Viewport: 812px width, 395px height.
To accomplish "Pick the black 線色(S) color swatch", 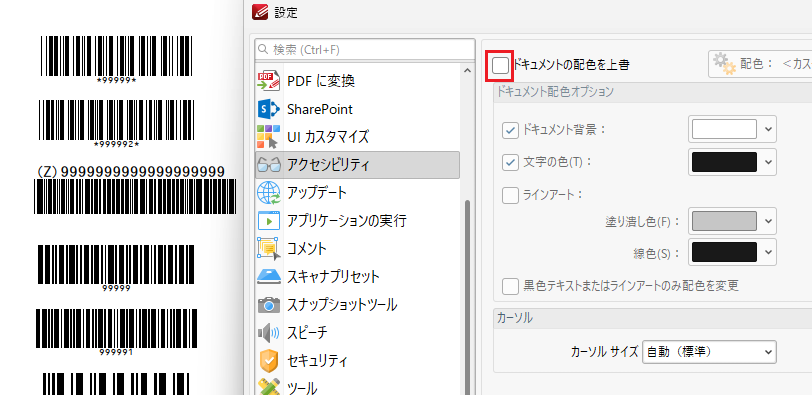I will [x=724, y=252].
